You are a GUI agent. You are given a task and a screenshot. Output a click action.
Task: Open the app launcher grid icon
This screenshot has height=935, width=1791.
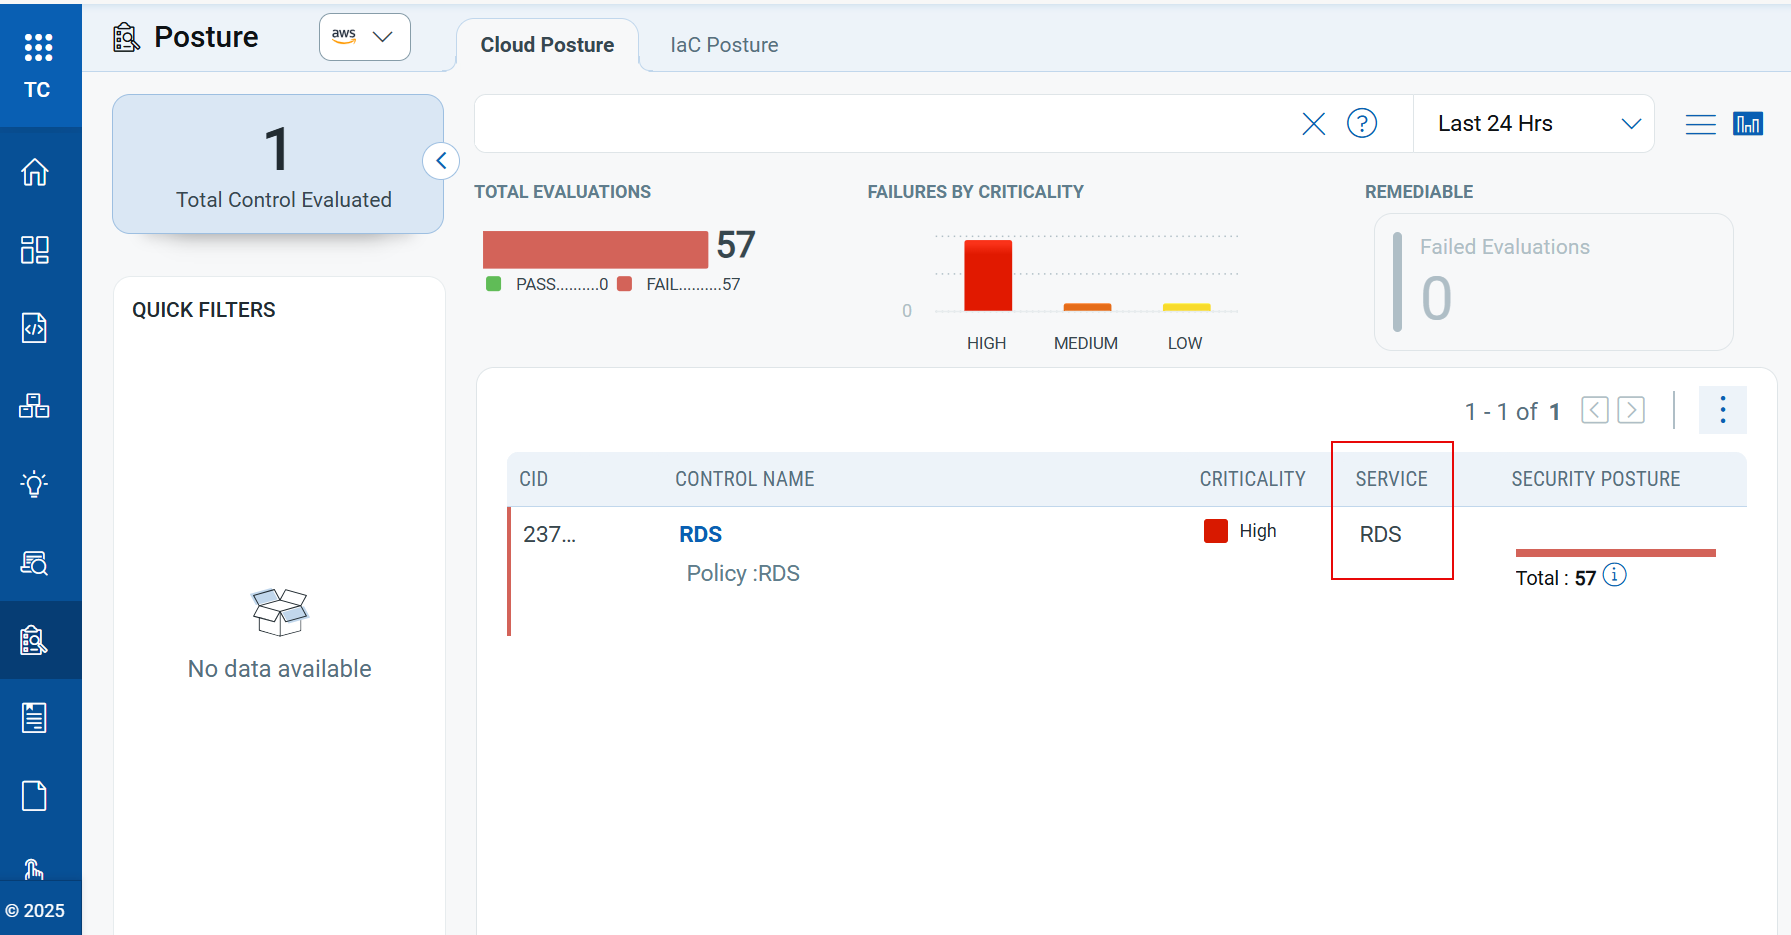click(38, 47)
